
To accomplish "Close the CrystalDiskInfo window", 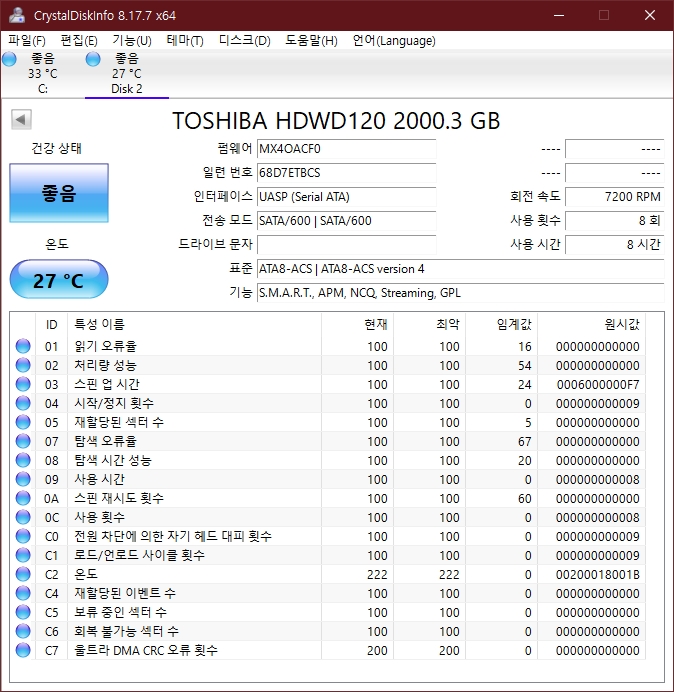I will (x=650, y=15).
